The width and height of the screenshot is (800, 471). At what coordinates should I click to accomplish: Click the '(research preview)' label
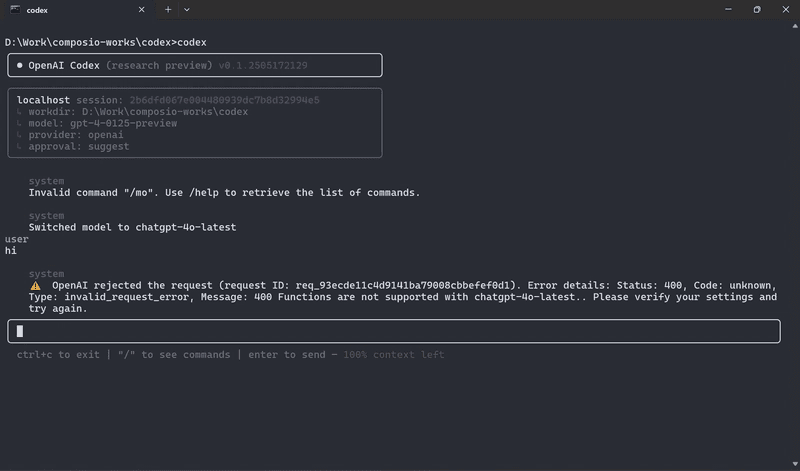pyautogui.click(x=159, y=65)
